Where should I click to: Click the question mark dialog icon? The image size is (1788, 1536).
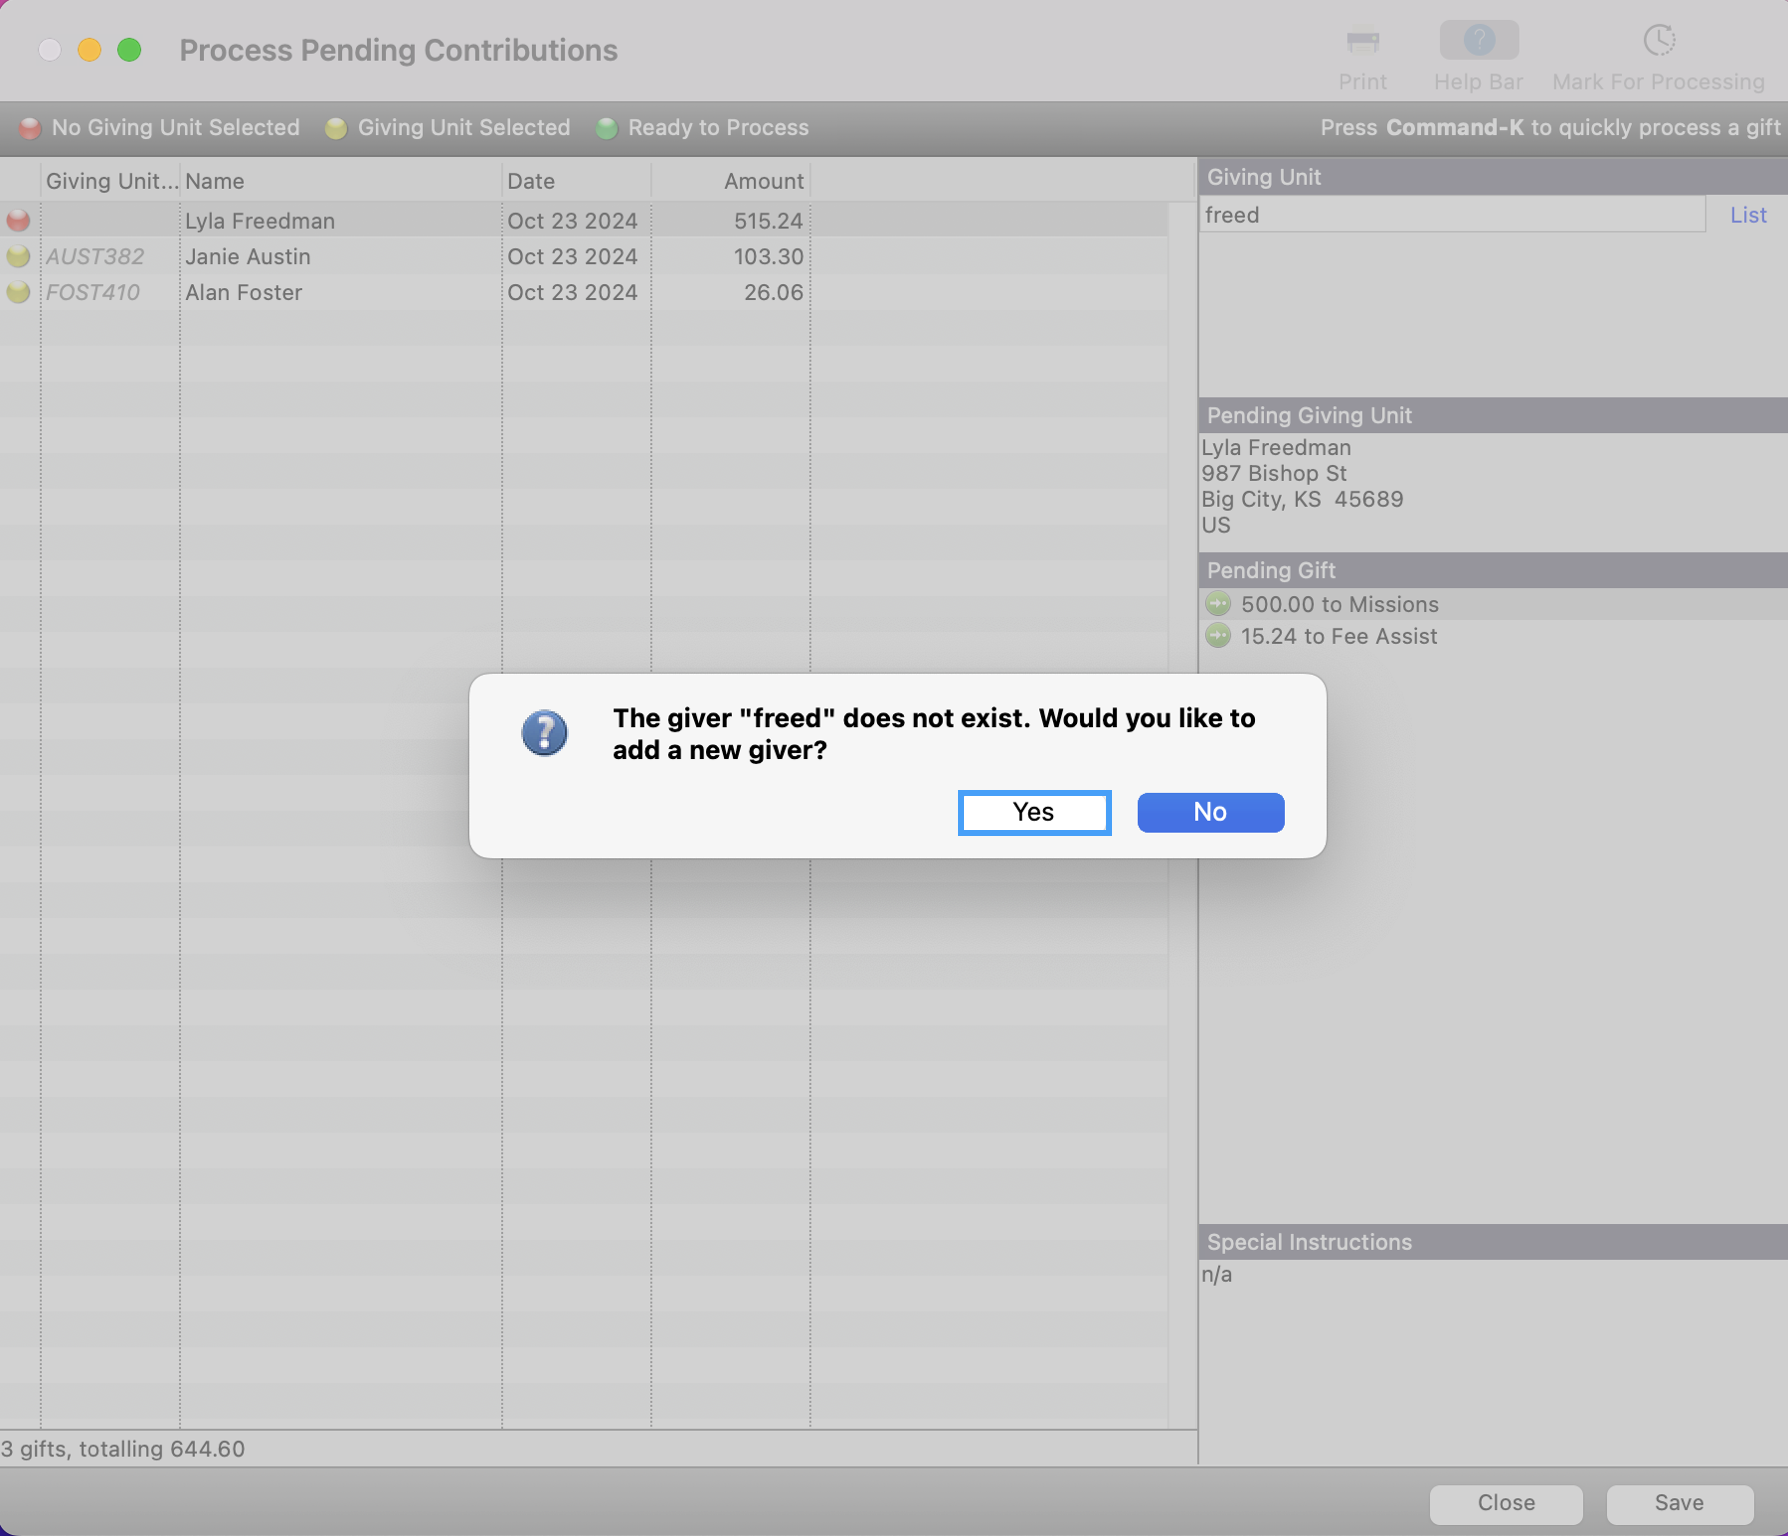point(544,733)
